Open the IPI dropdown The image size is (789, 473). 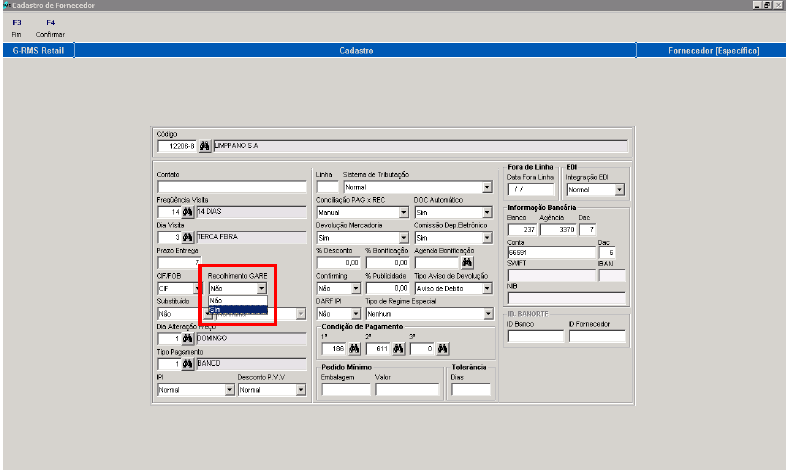229,389
